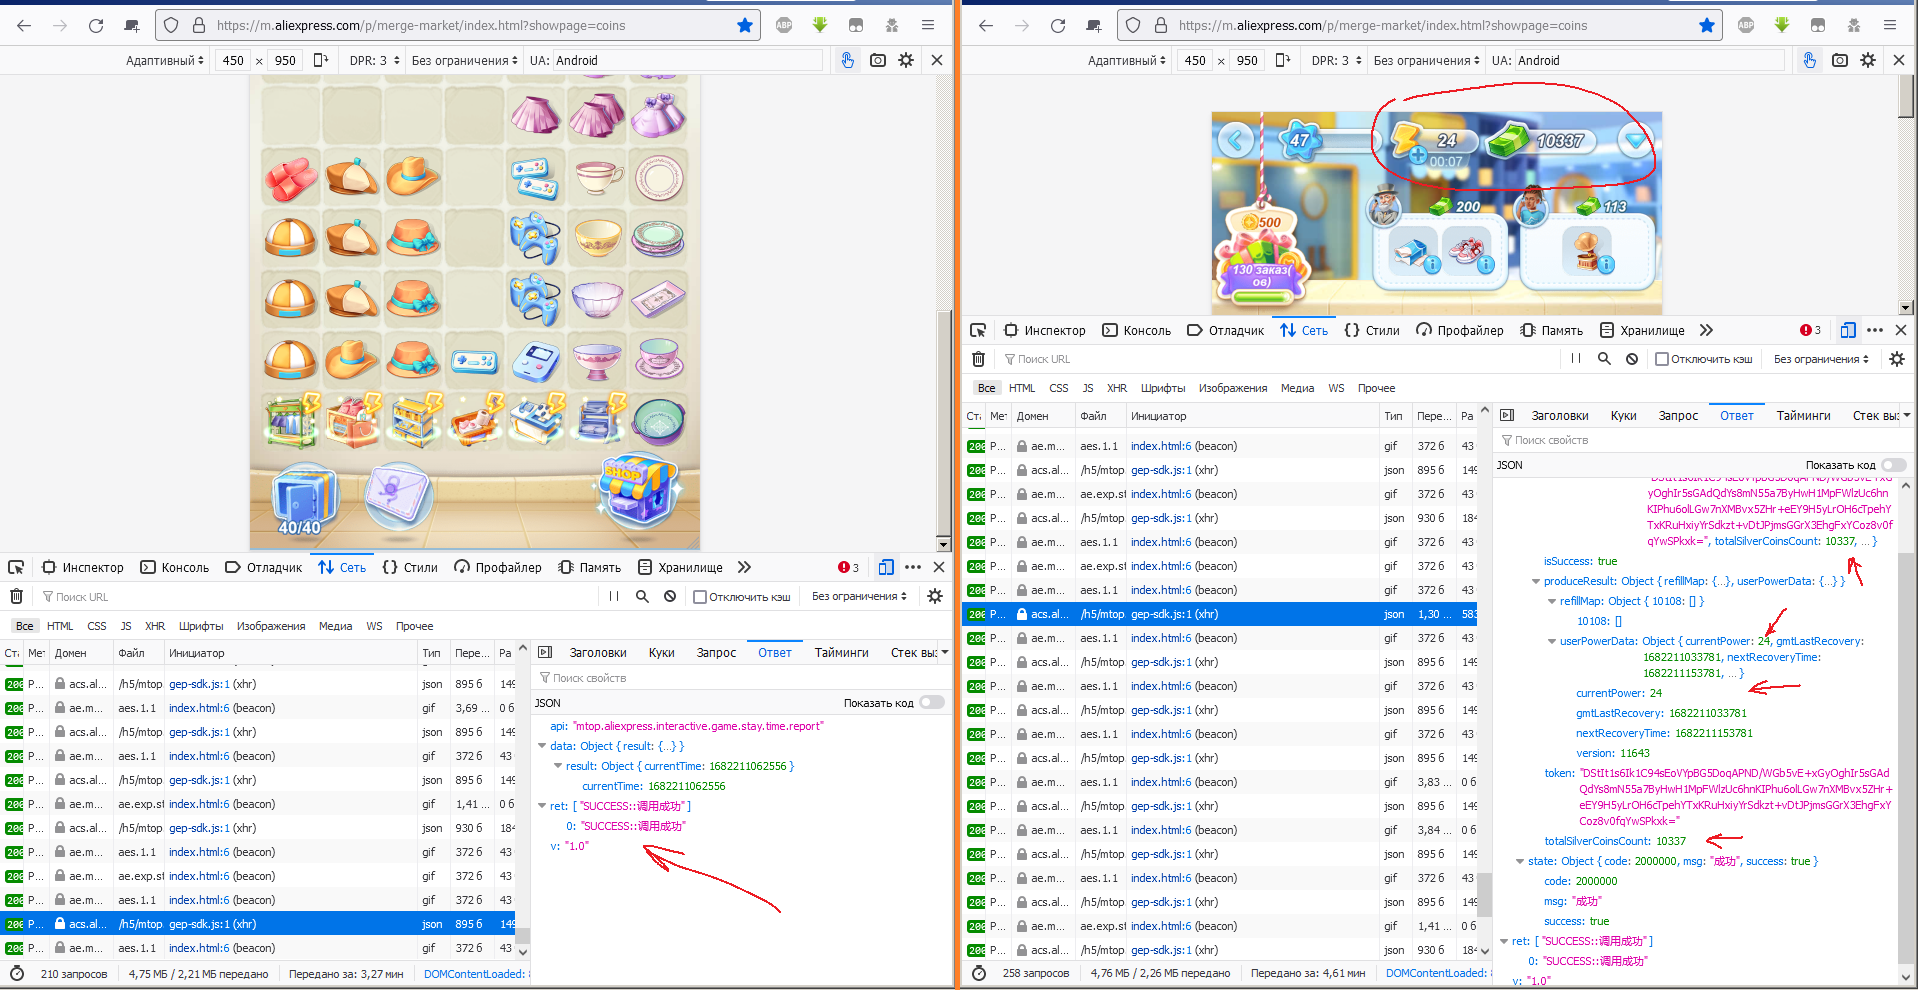Show the errors badge with 3 in the left DevTools

point(849,567)
